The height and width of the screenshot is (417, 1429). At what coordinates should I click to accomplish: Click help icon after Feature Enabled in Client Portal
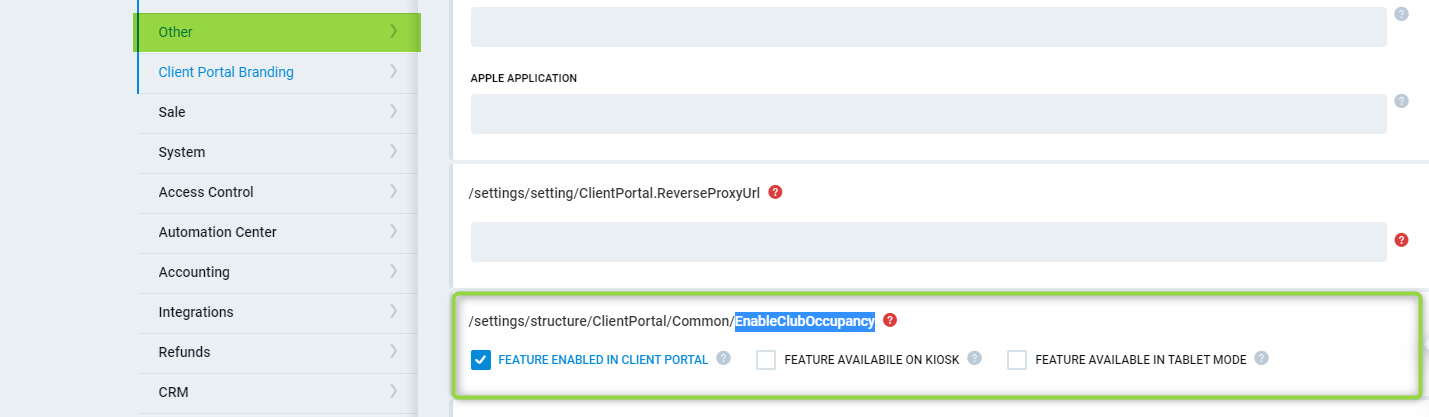pyautogui.click(x=723, y=358)
